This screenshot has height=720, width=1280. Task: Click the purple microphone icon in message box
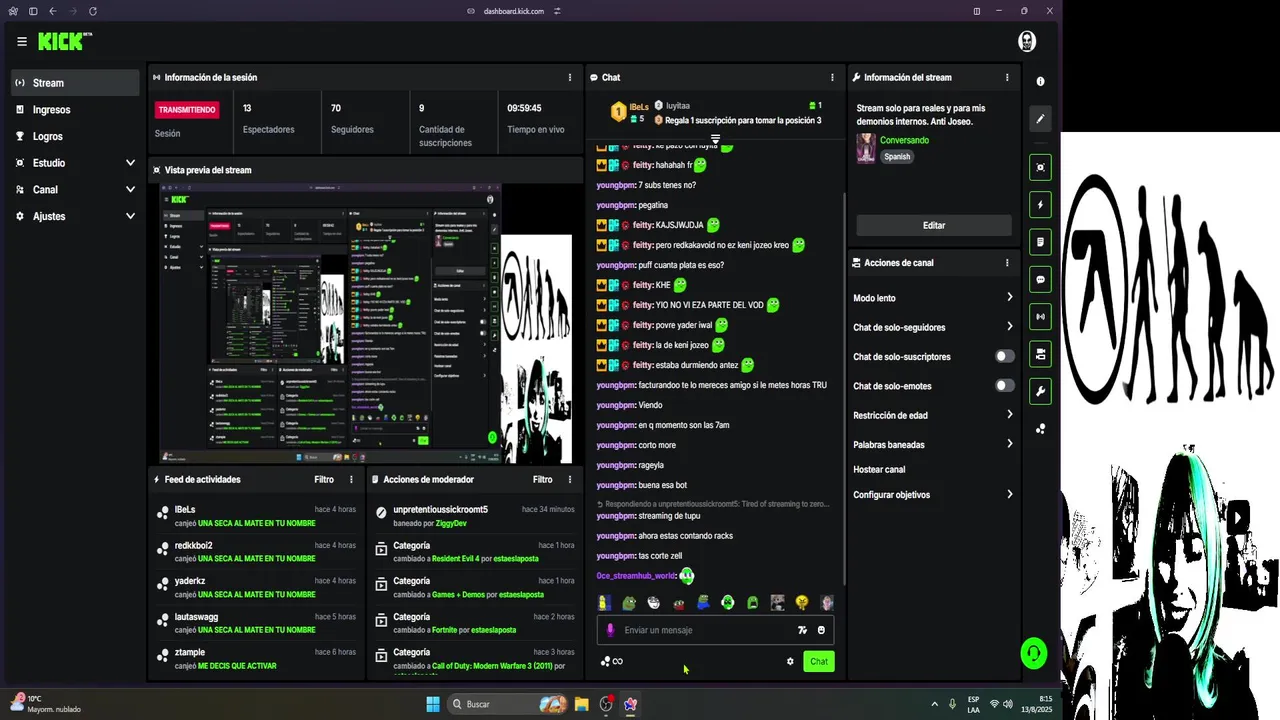(x=610, y=630)
